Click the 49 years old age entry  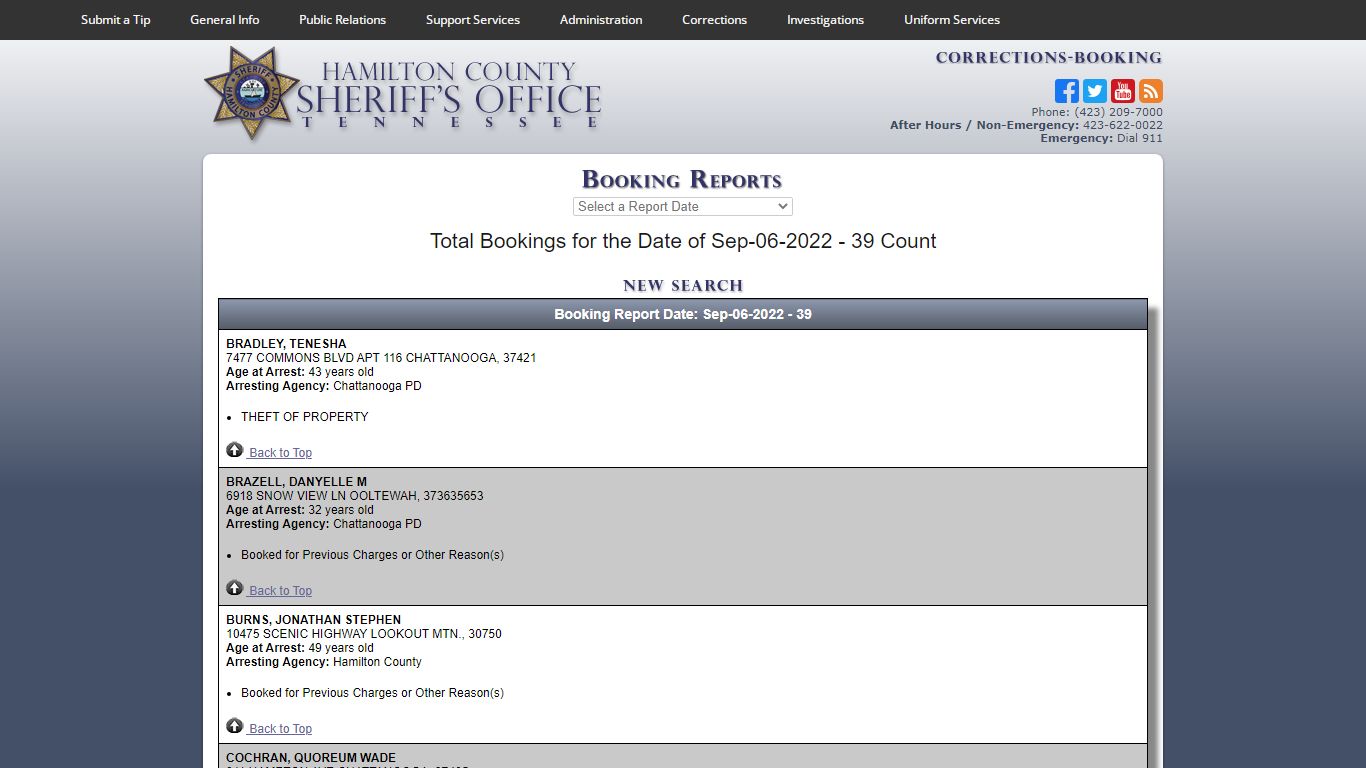point(341,648)
